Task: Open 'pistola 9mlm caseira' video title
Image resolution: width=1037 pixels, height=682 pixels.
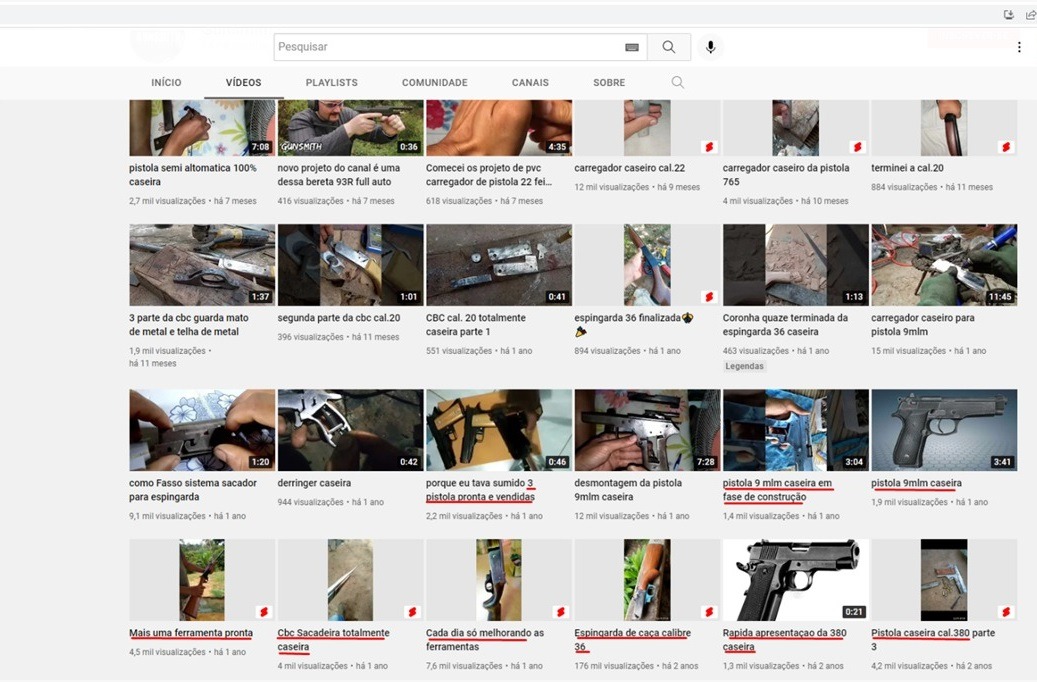Action: click(916, 483)
